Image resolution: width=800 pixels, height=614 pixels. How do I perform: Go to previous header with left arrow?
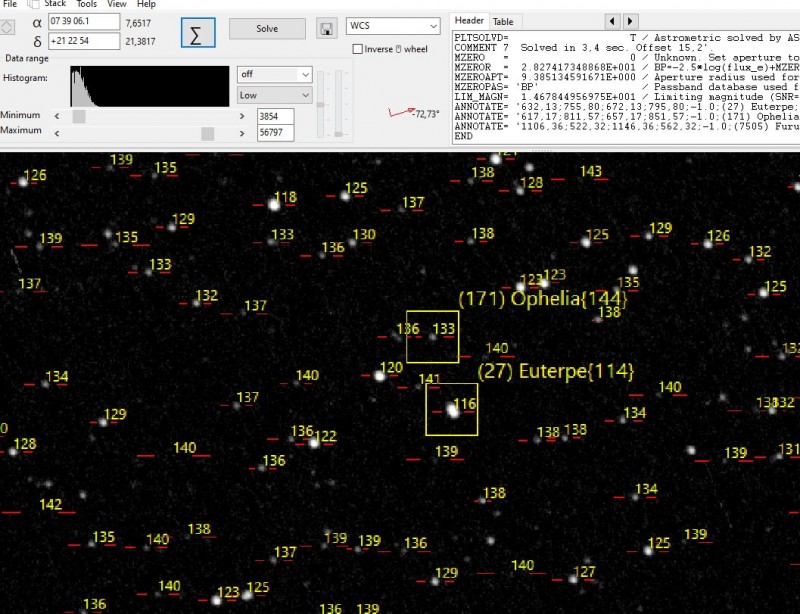click(x=612, y=21)
